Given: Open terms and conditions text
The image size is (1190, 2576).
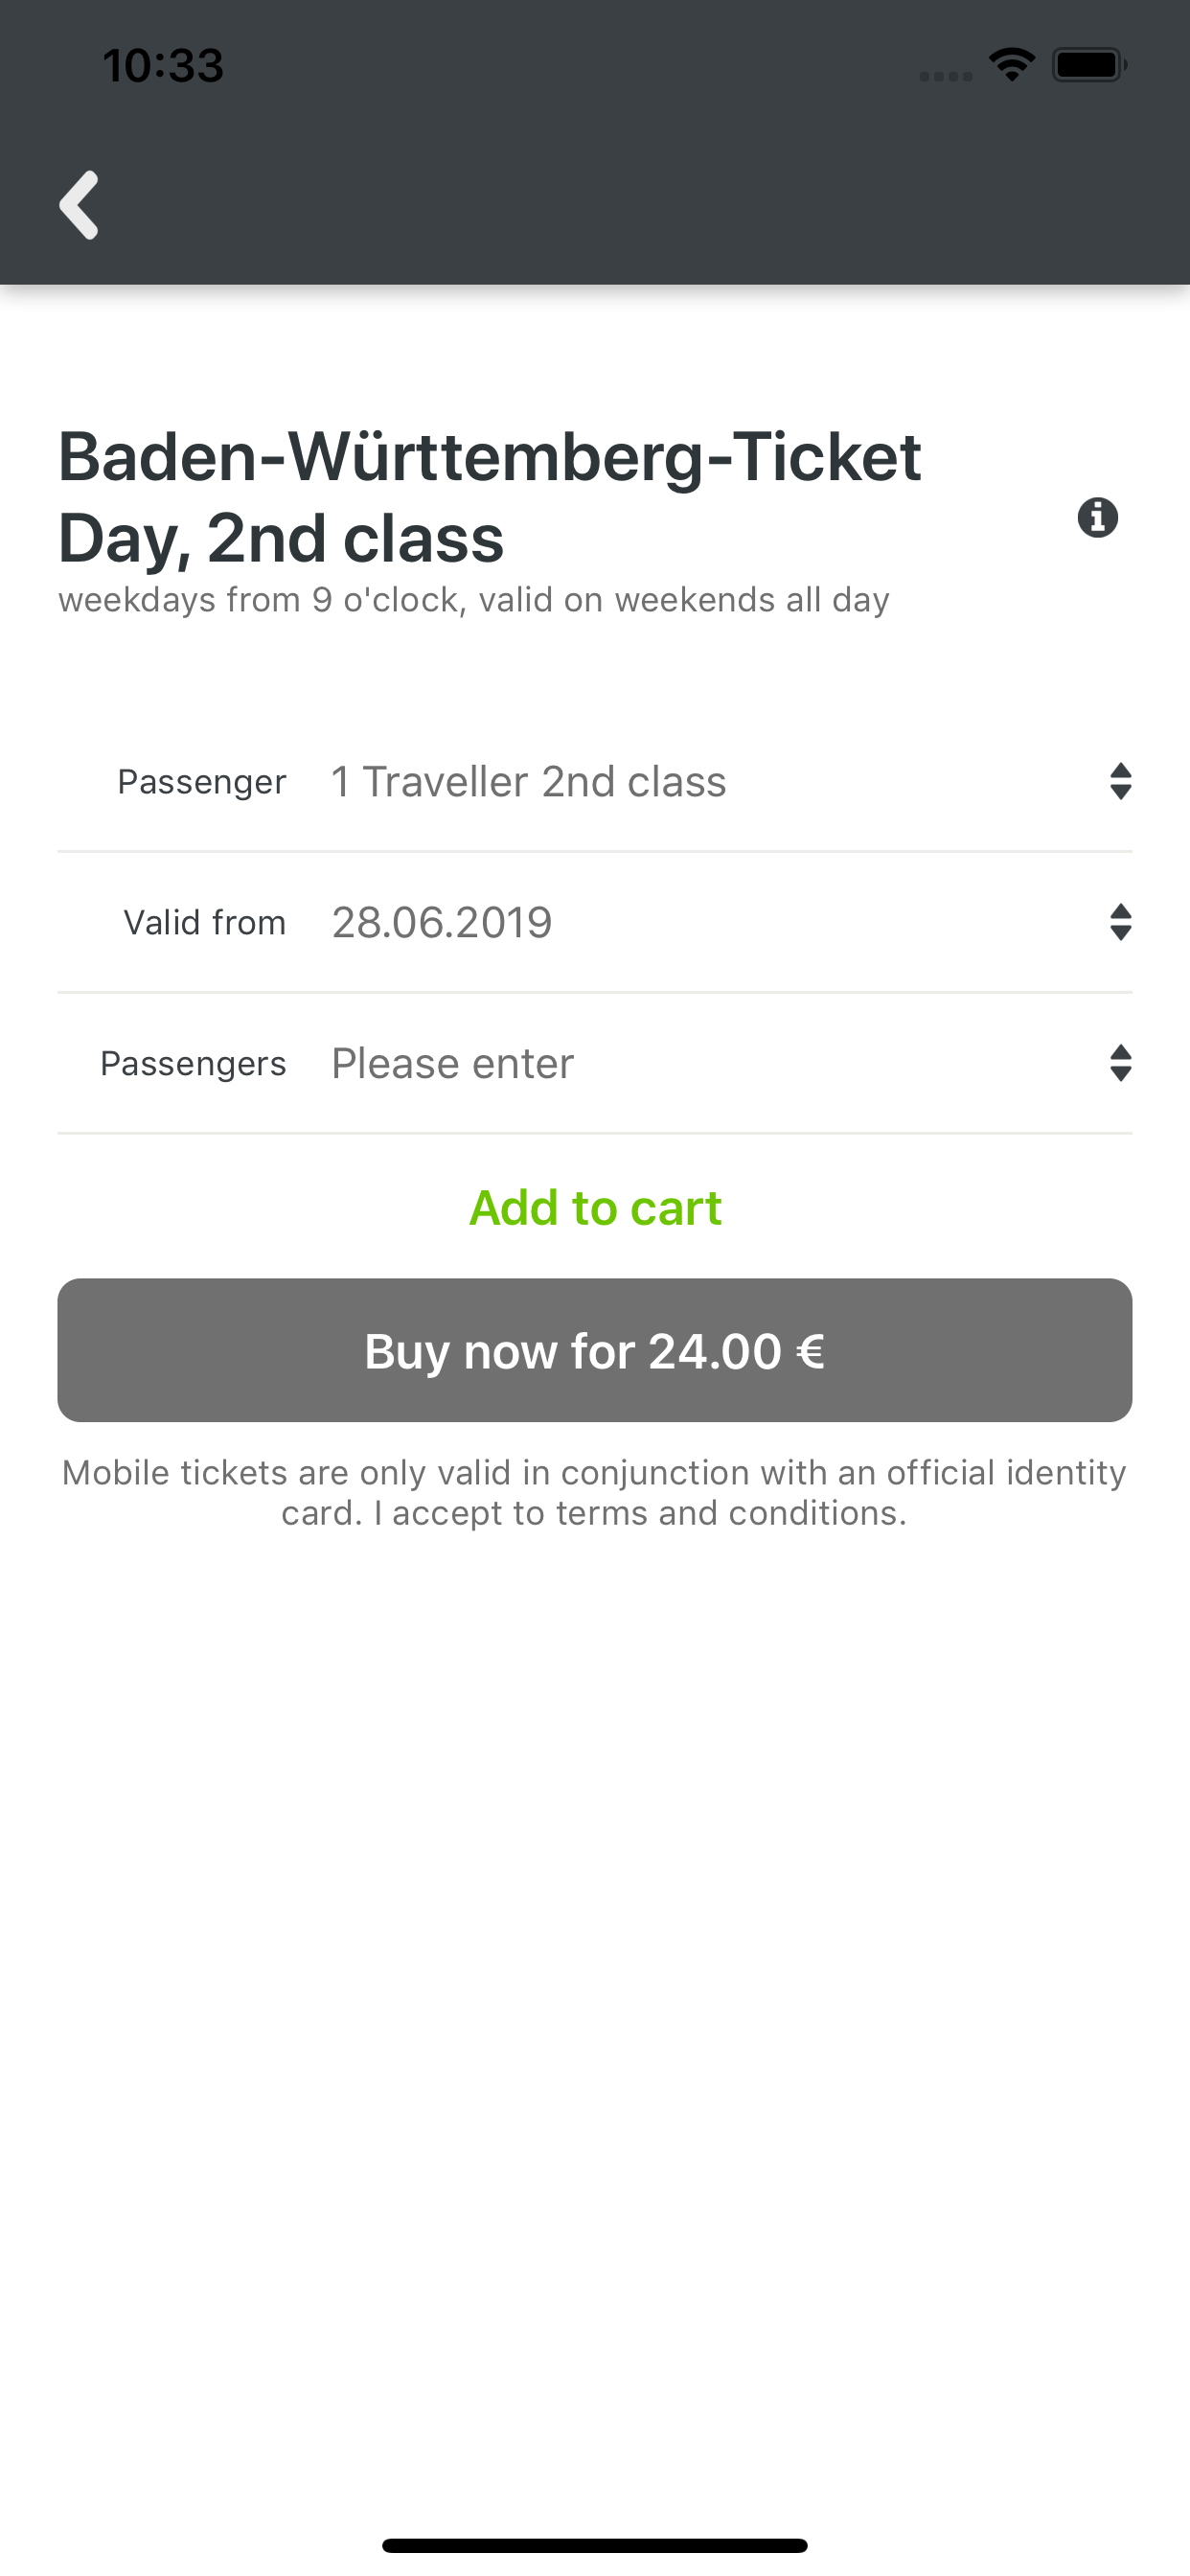Looking at the screenshot, I should (x=730, y=1513).
